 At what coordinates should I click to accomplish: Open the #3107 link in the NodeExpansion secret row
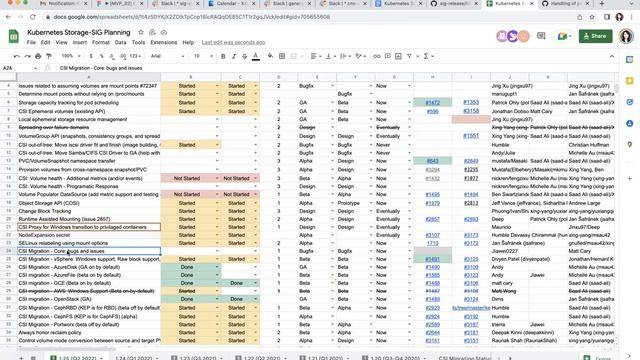(432, 235)
